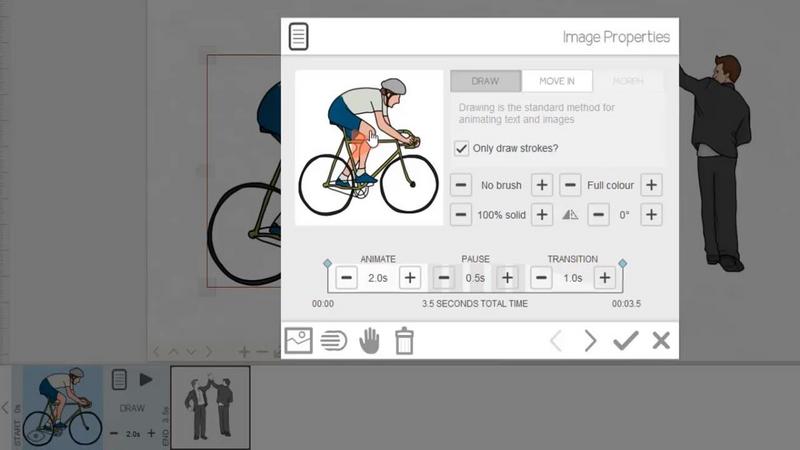
Task: Increase brush with plus beside No brush
Action: click(x=542, y=185)
